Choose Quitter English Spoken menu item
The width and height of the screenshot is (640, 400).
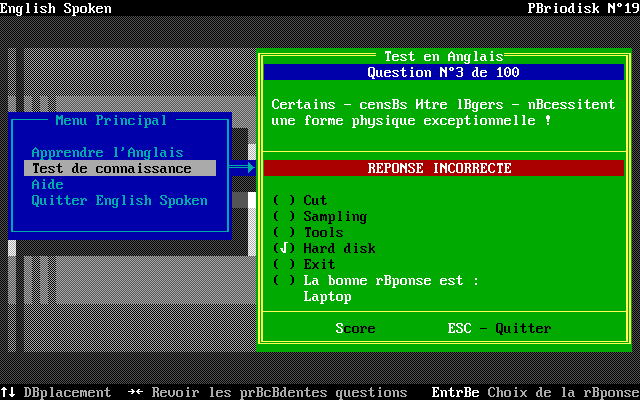coord(120,200)
